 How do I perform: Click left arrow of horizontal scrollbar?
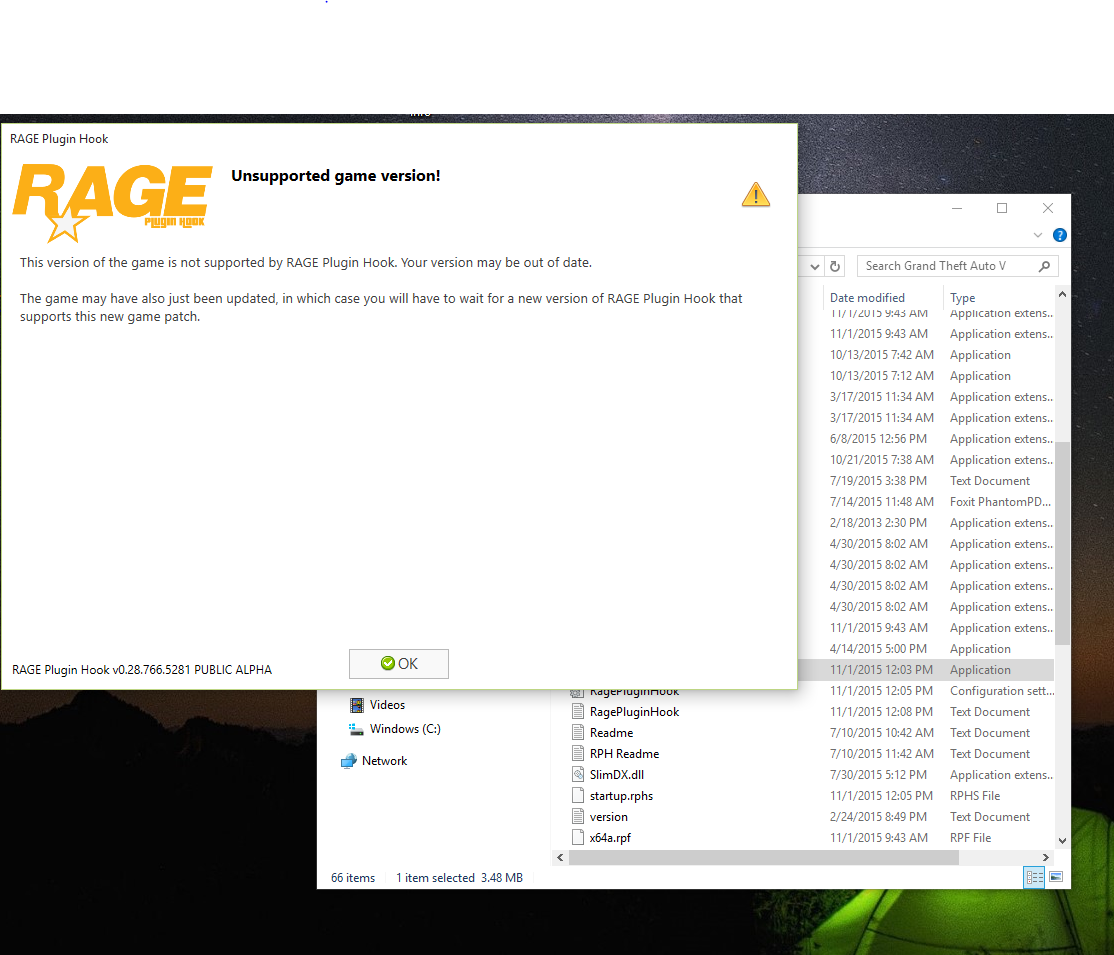pyautogui.click(x=561, y=858)
